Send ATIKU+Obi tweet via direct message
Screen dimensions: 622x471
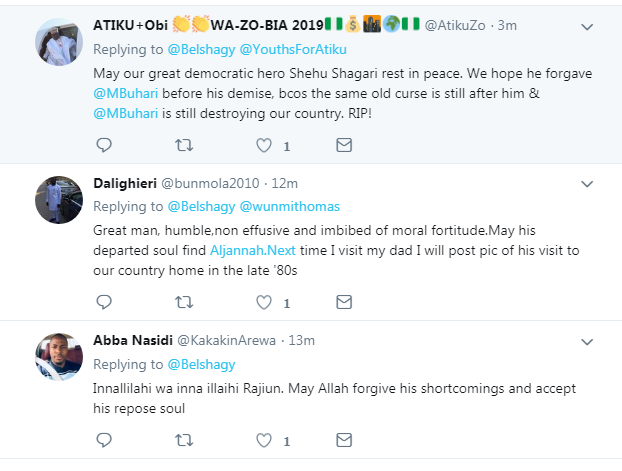(x=343, y=145)
